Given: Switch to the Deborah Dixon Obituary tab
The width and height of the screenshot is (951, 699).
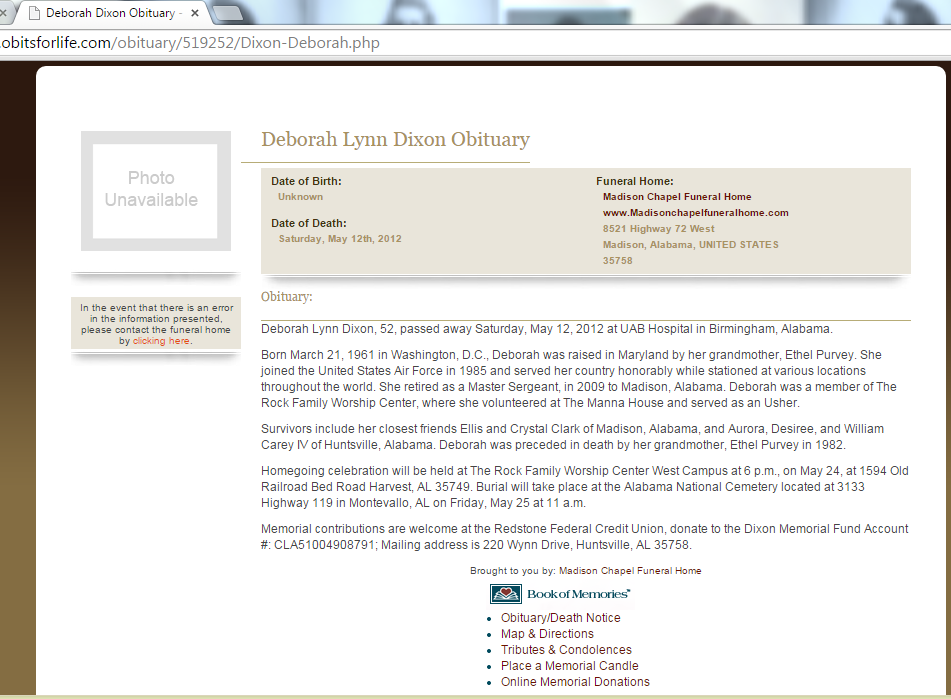Looking at the screenshot, I should click(x=110, y=13).
